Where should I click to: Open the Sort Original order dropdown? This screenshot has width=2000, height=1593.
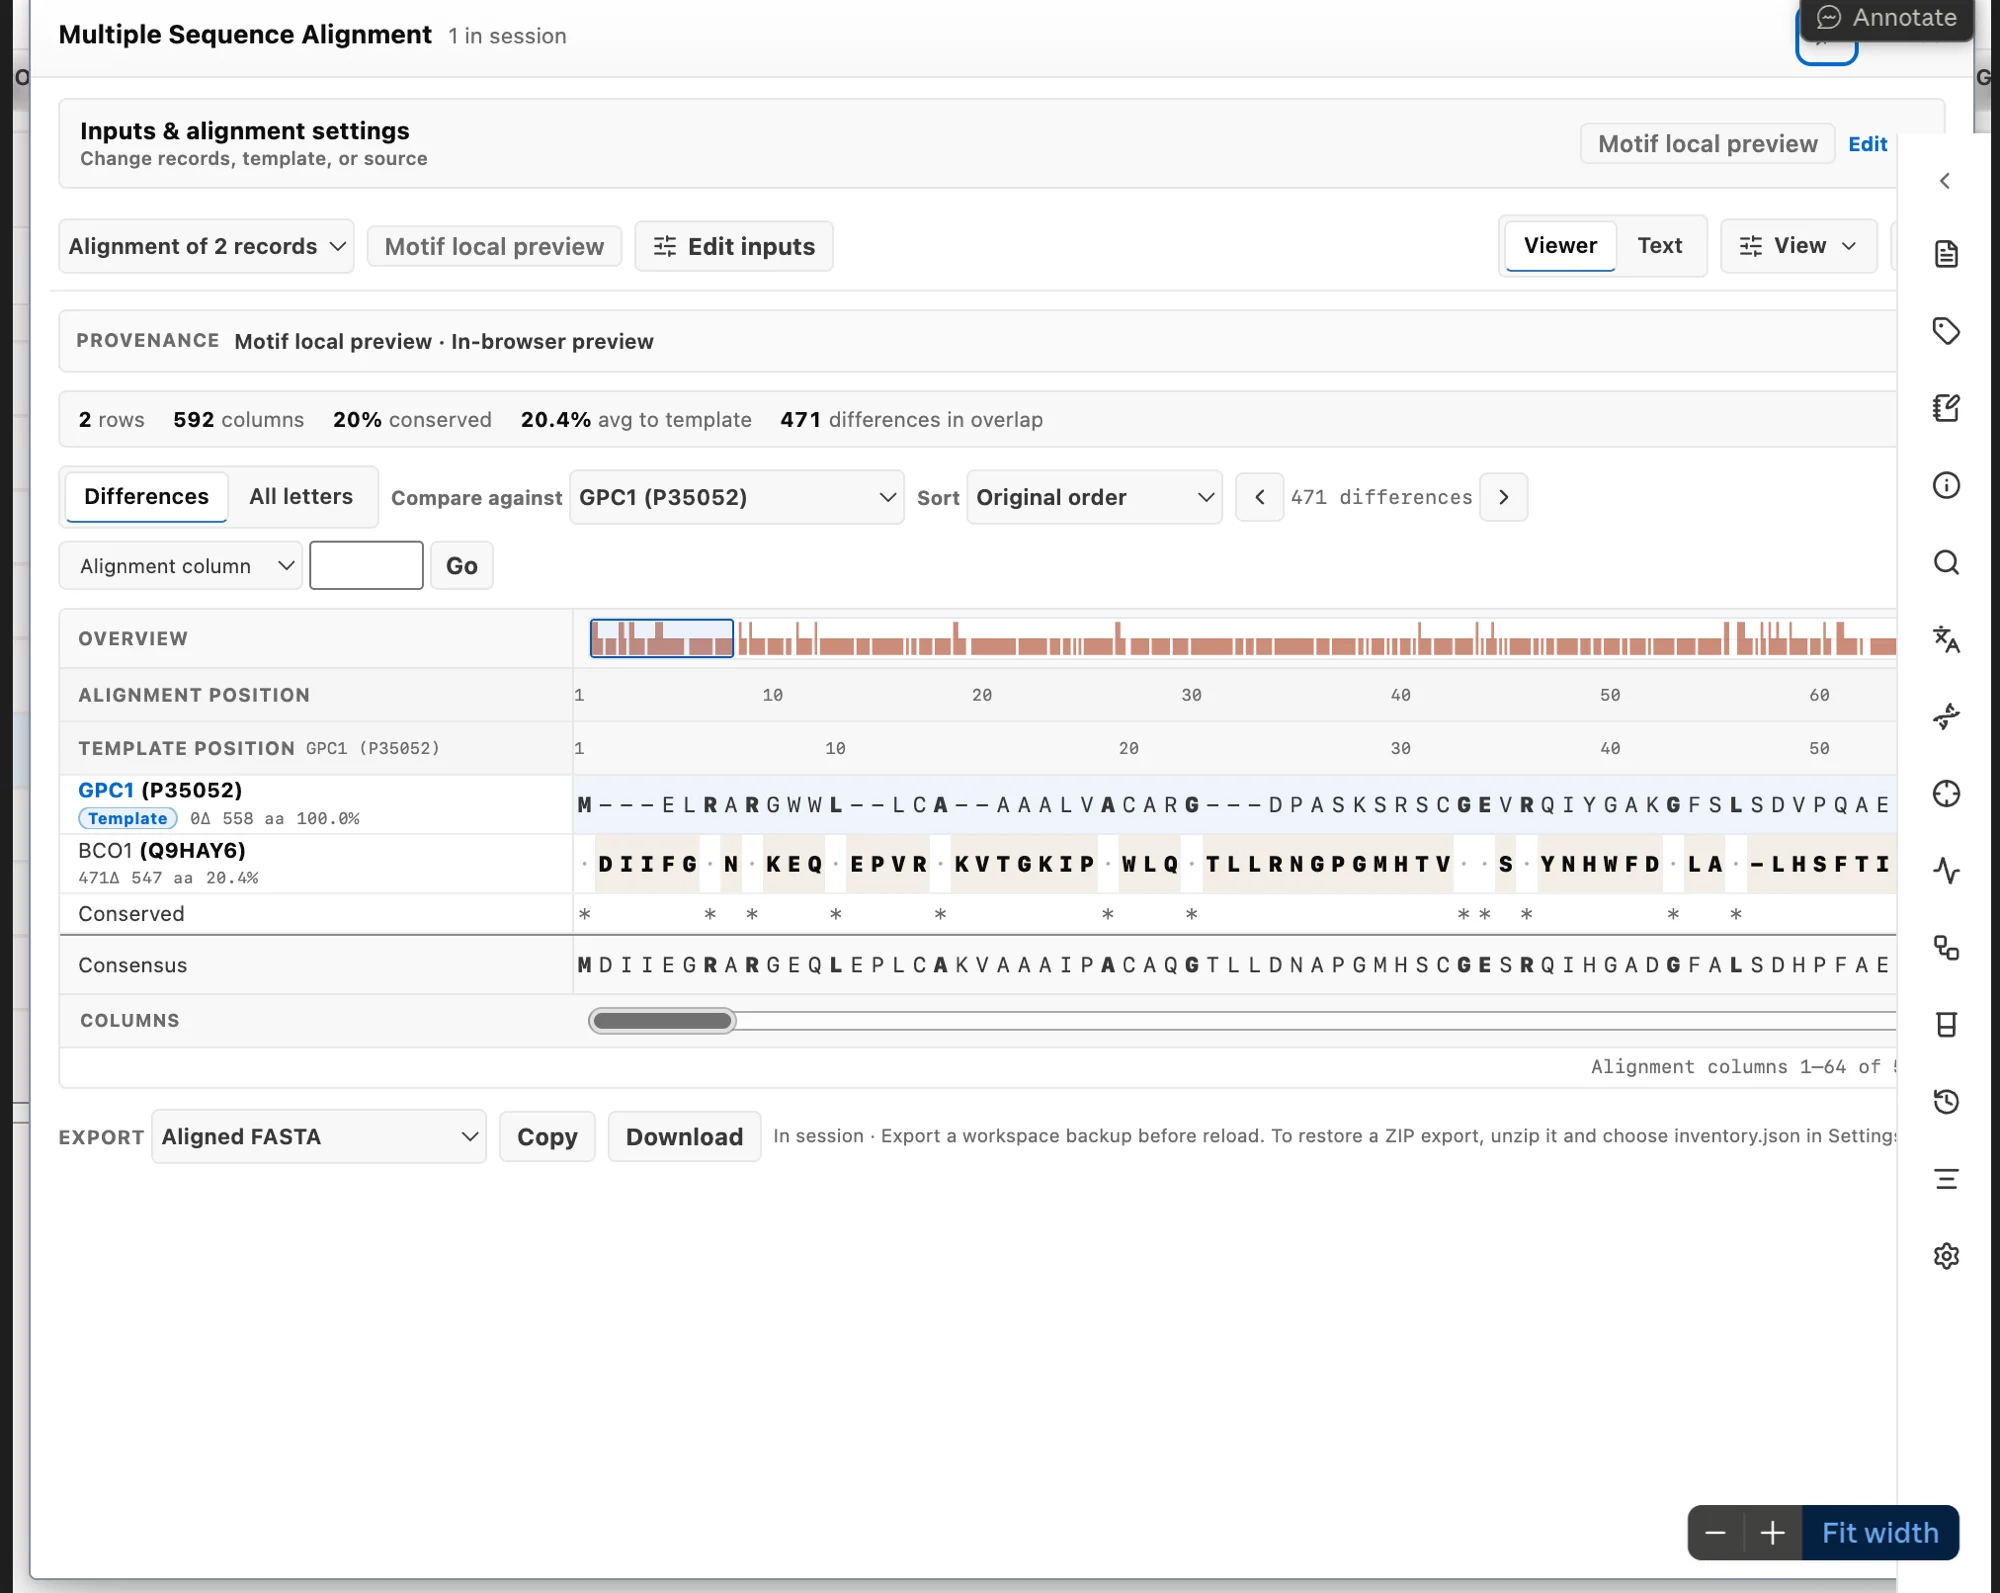1094,497
